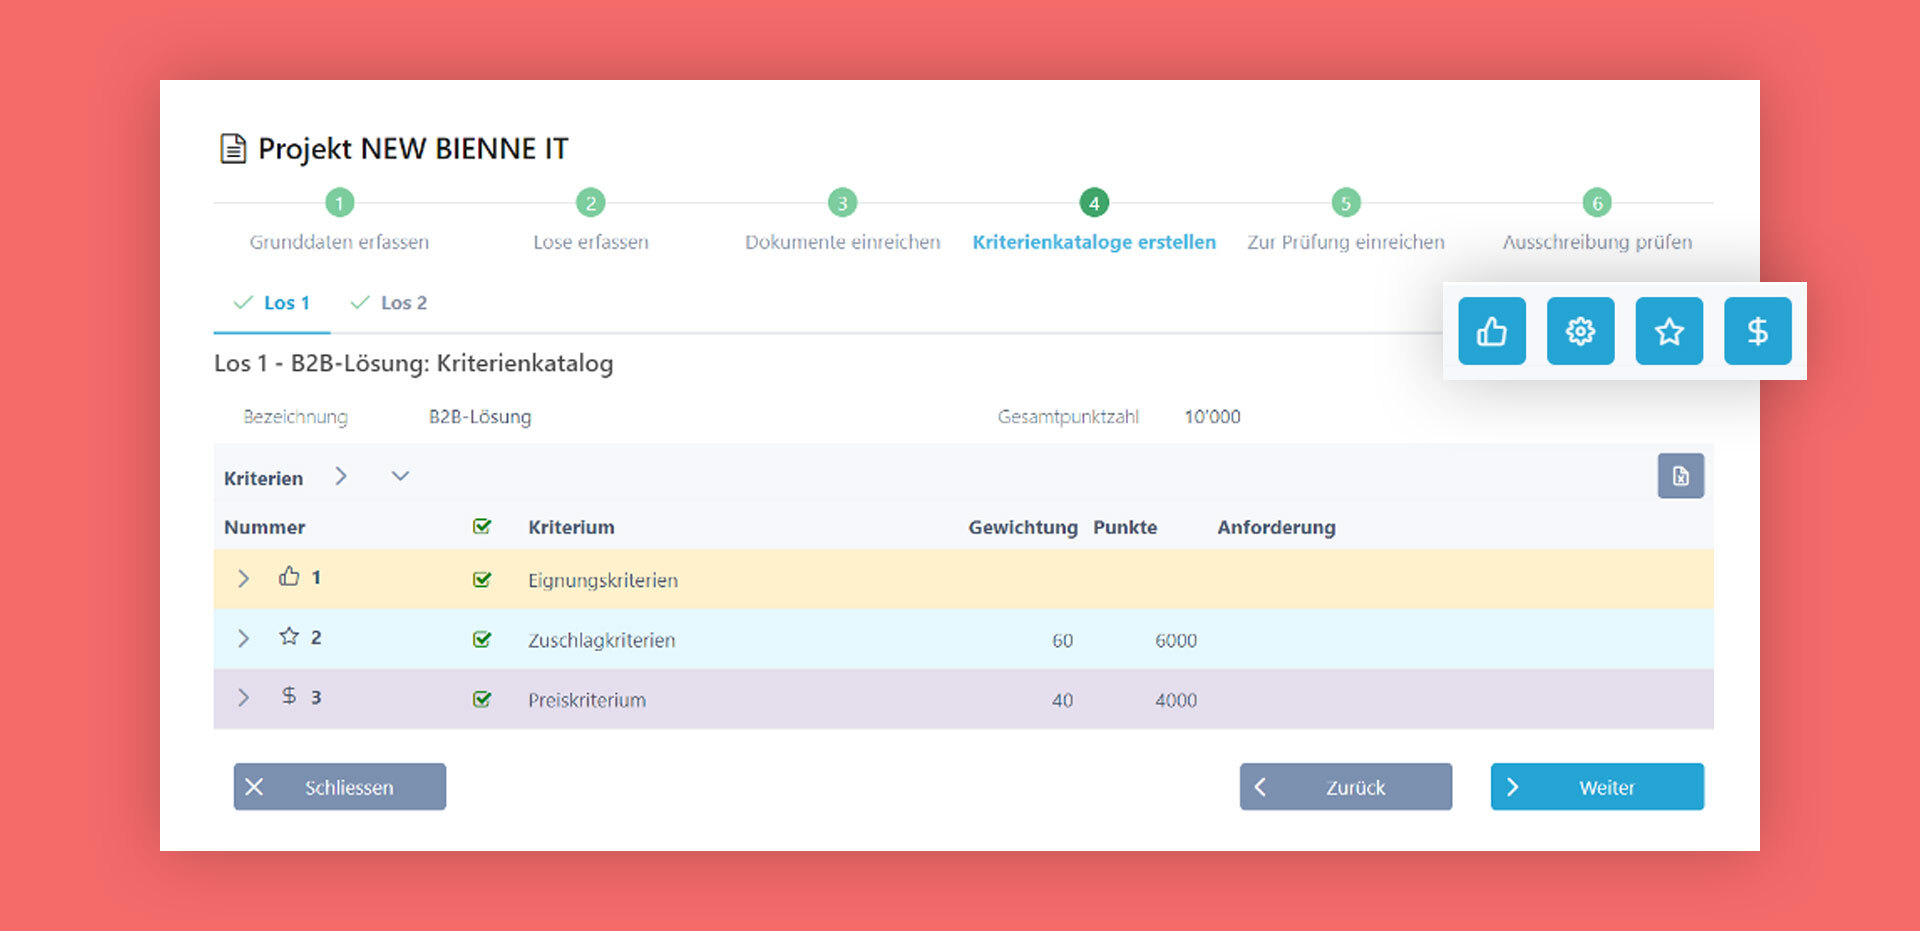The width and height of the screenshot is (1920, 931).
Task: Export criteria via the Excel file icon
Action: 1680,476
